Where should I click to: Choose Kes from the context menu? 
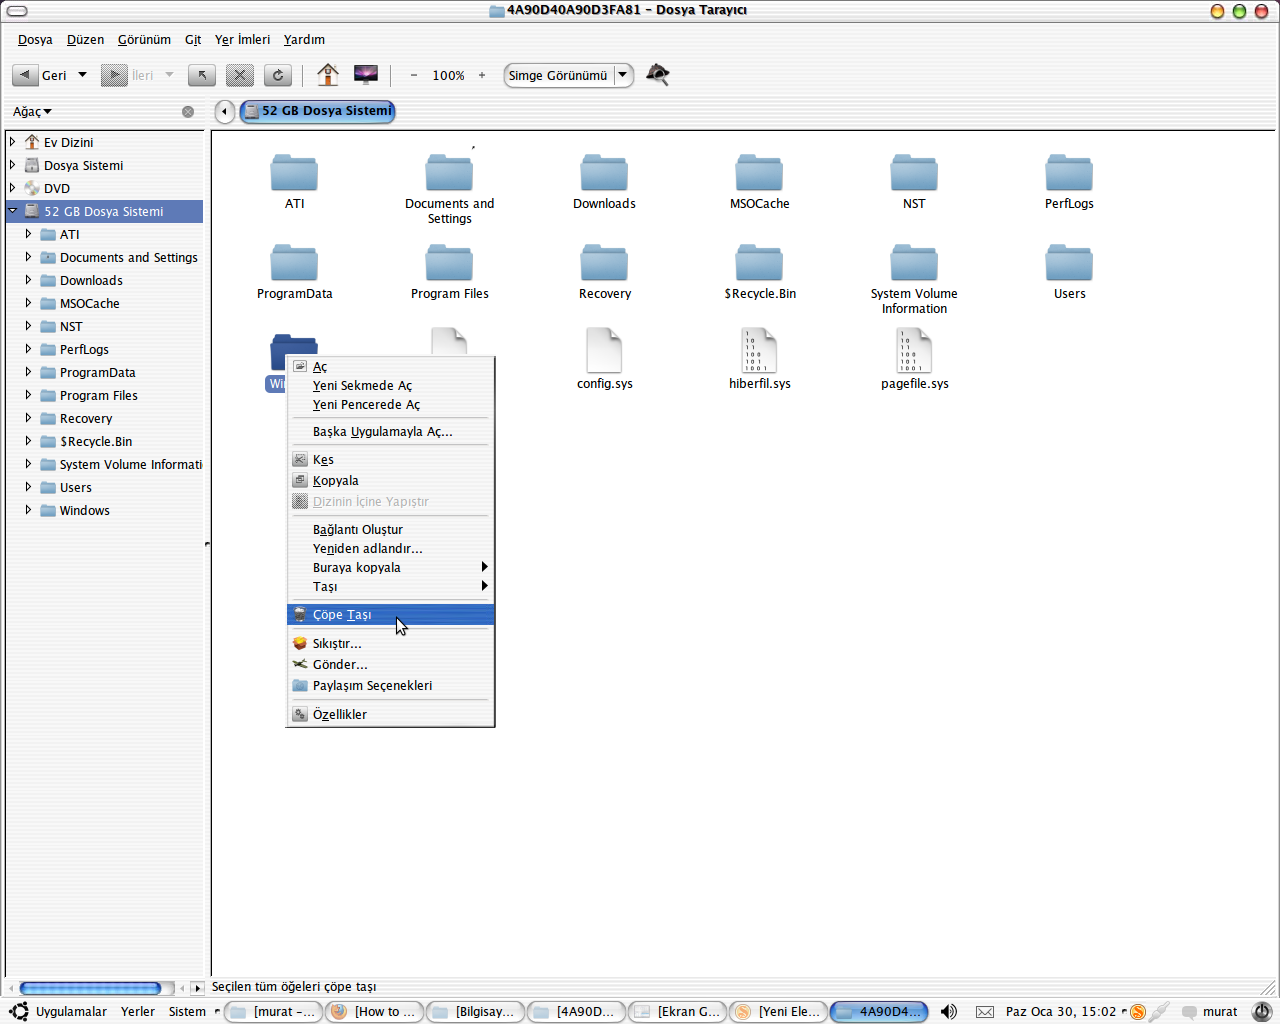[390, 460]
